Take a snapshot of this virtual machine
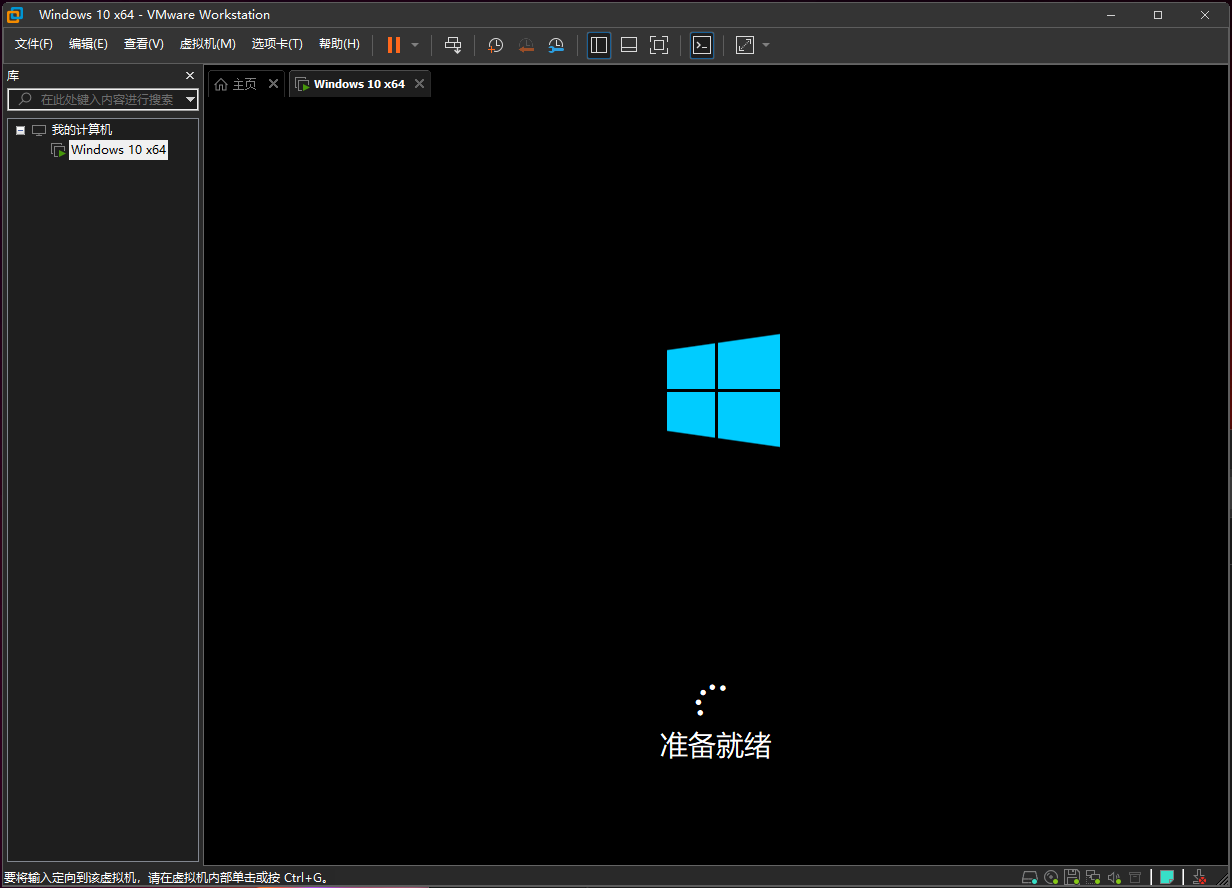This screenshot has width=1232, height=888. click(495, 45)
